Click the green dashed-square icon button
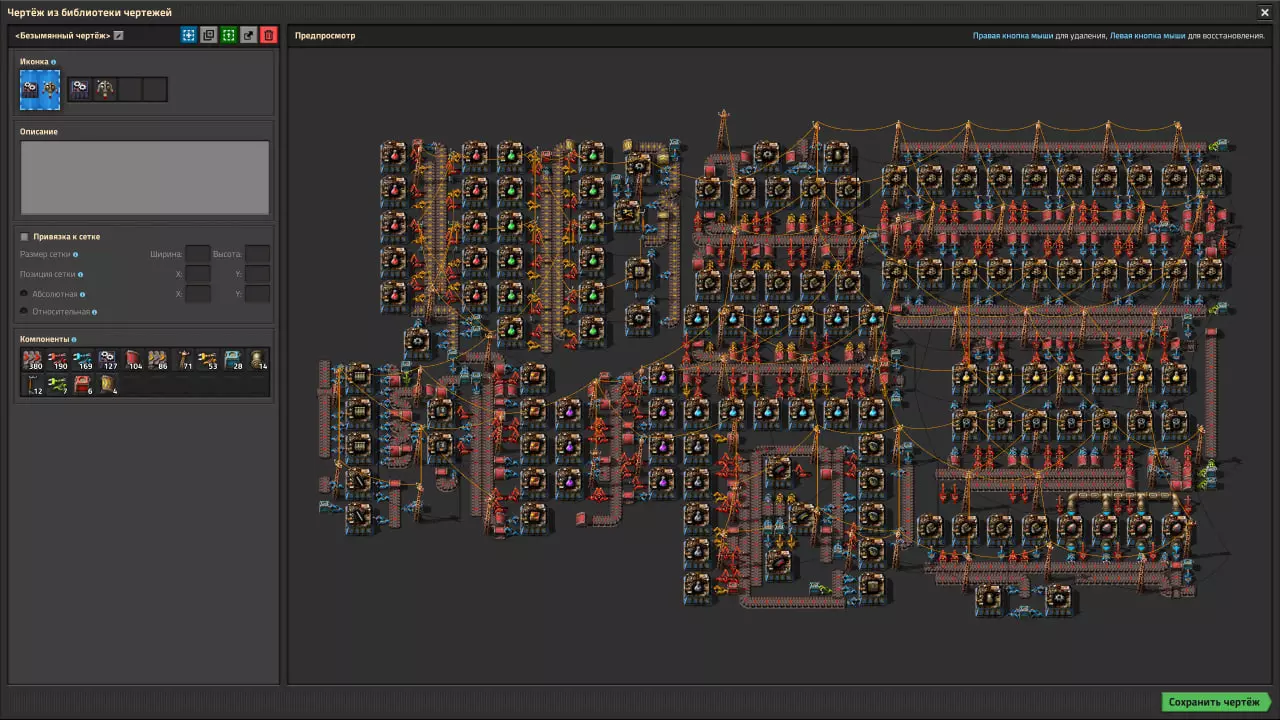1280x720 pixels. pyautogui.click(x=228, y=35)
